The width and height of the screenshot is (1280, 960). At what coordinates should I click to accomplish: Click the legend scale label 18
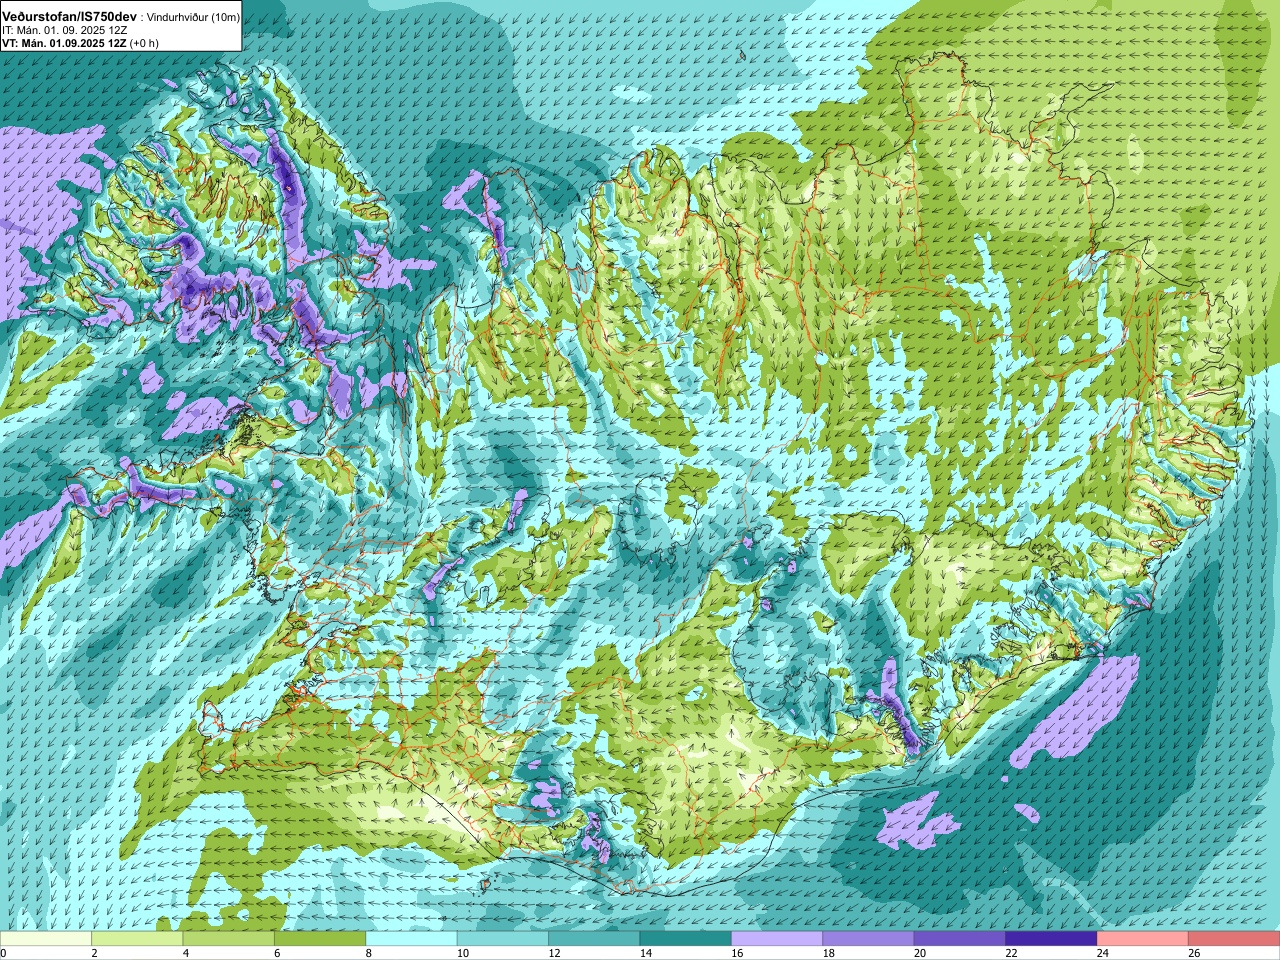828,953
